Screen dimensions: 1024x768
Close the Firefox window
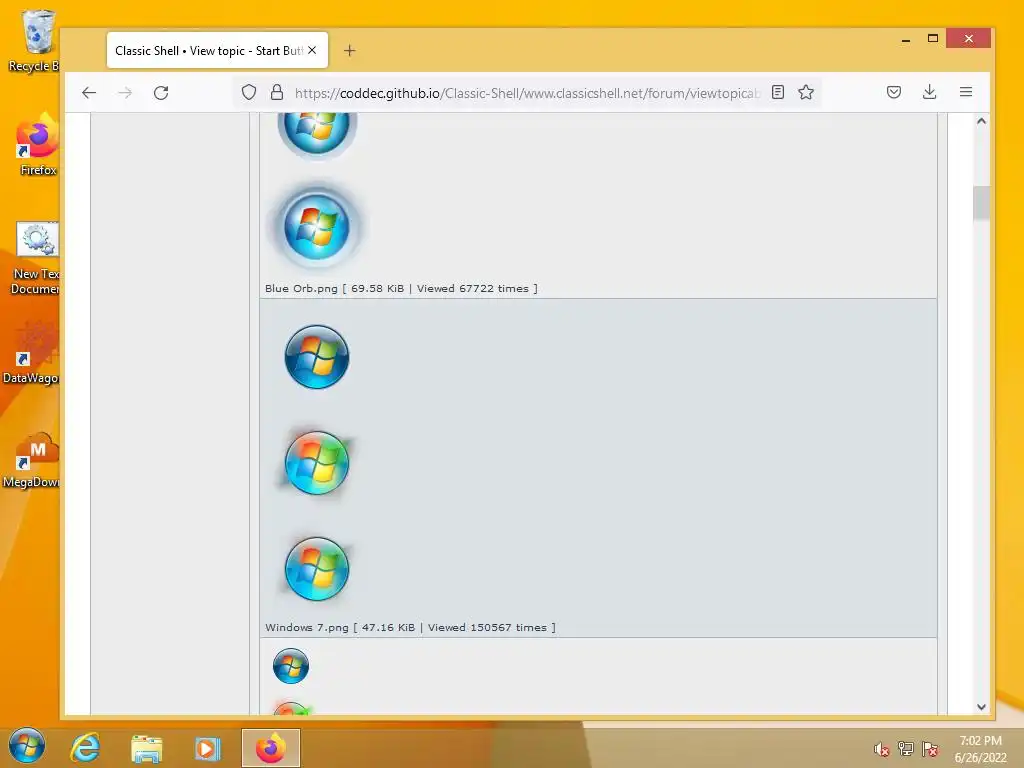pos(968,39)
